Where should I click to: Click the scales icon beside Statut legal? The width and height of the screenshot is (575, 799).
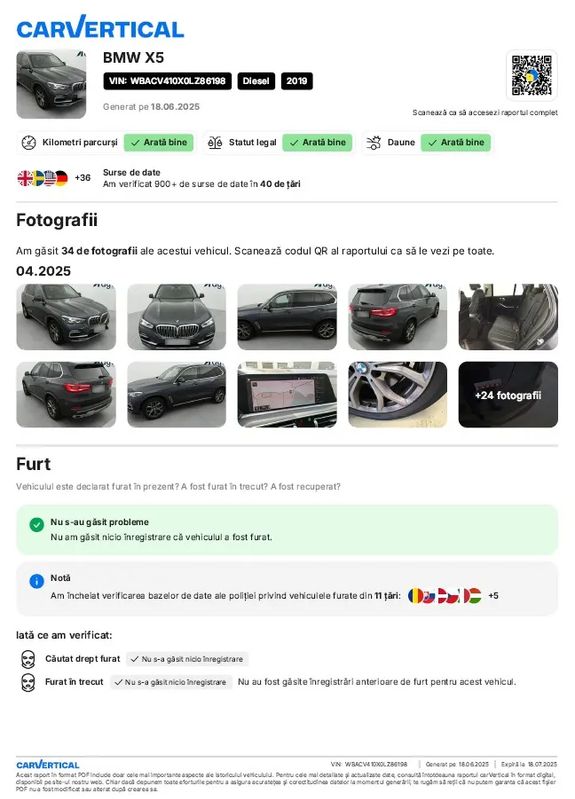[x=215, y=143]
